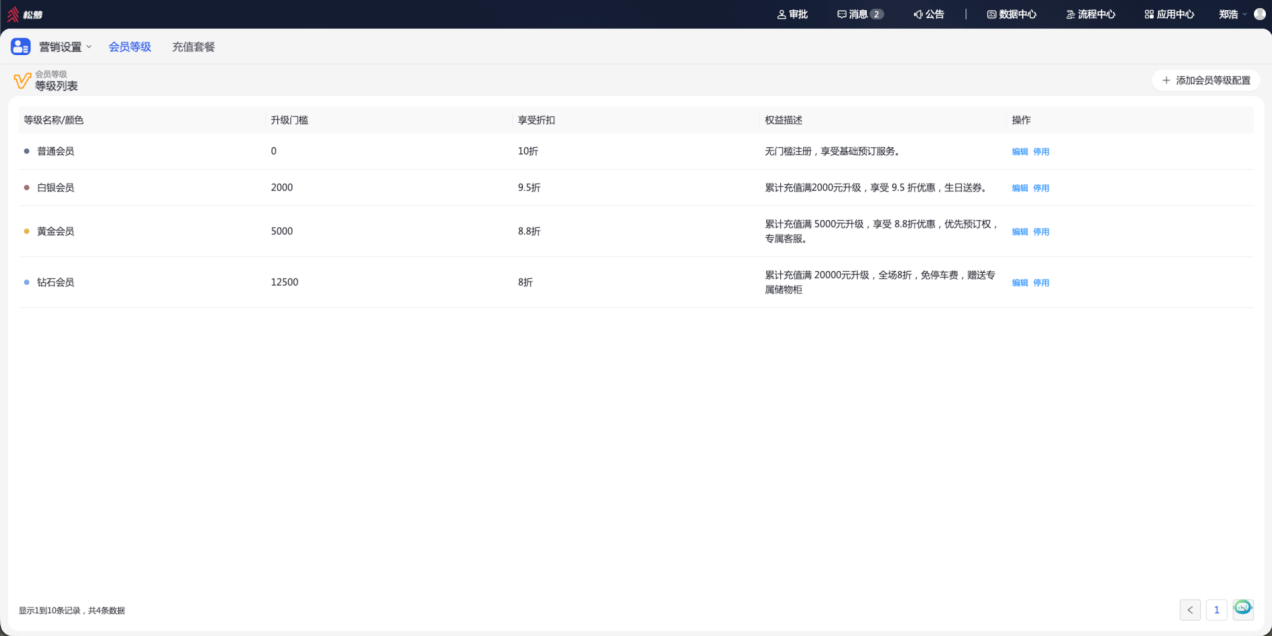Image resolution: width=1272 pixels, height=636 pixels.
Task: Click the 享受折扣 column header
Action: pyautogui.click(x=536, y=120)
